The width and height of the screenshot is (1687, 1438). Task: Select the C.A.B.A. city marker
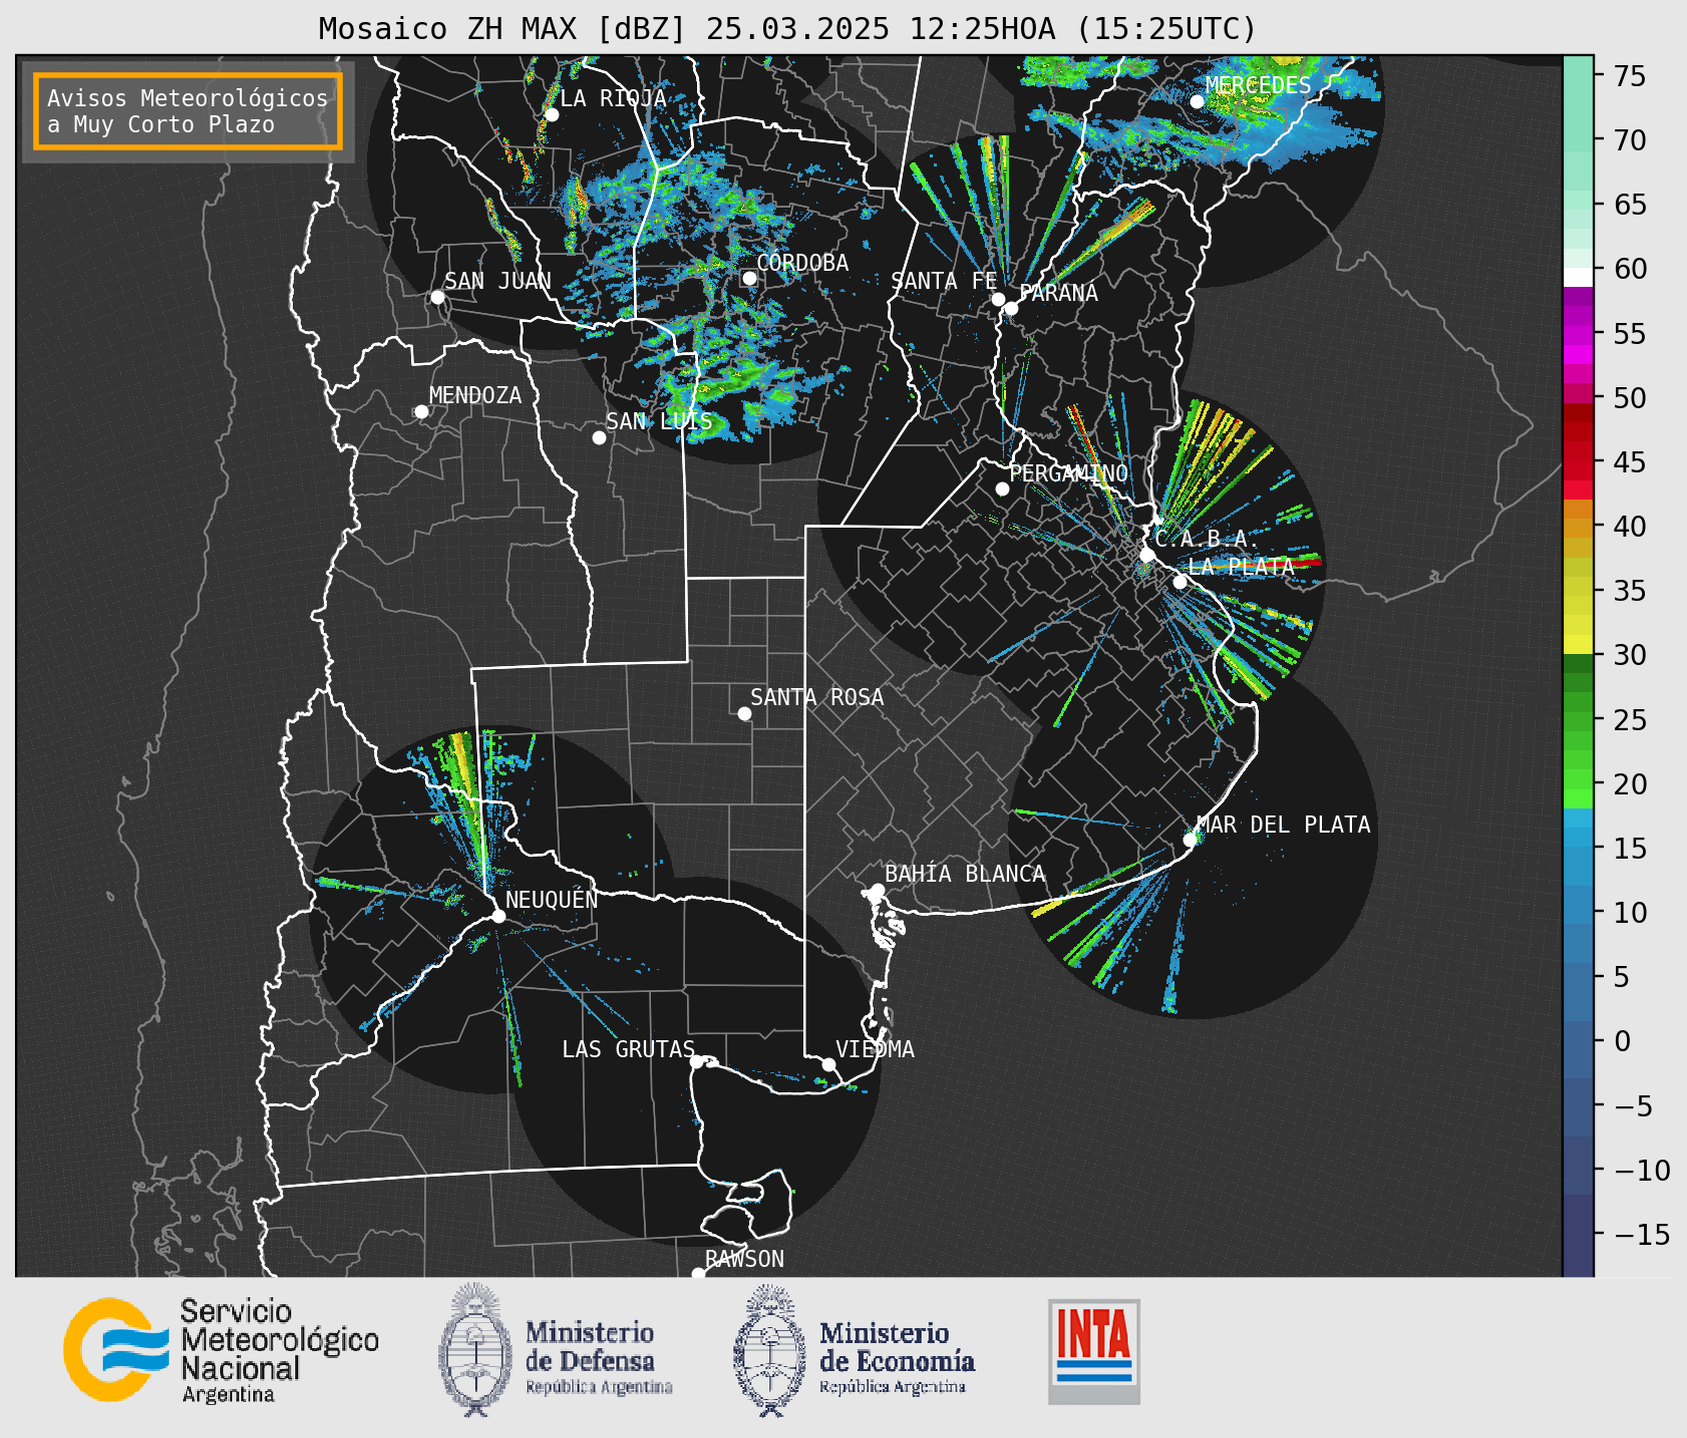[x=1147, y=555]
